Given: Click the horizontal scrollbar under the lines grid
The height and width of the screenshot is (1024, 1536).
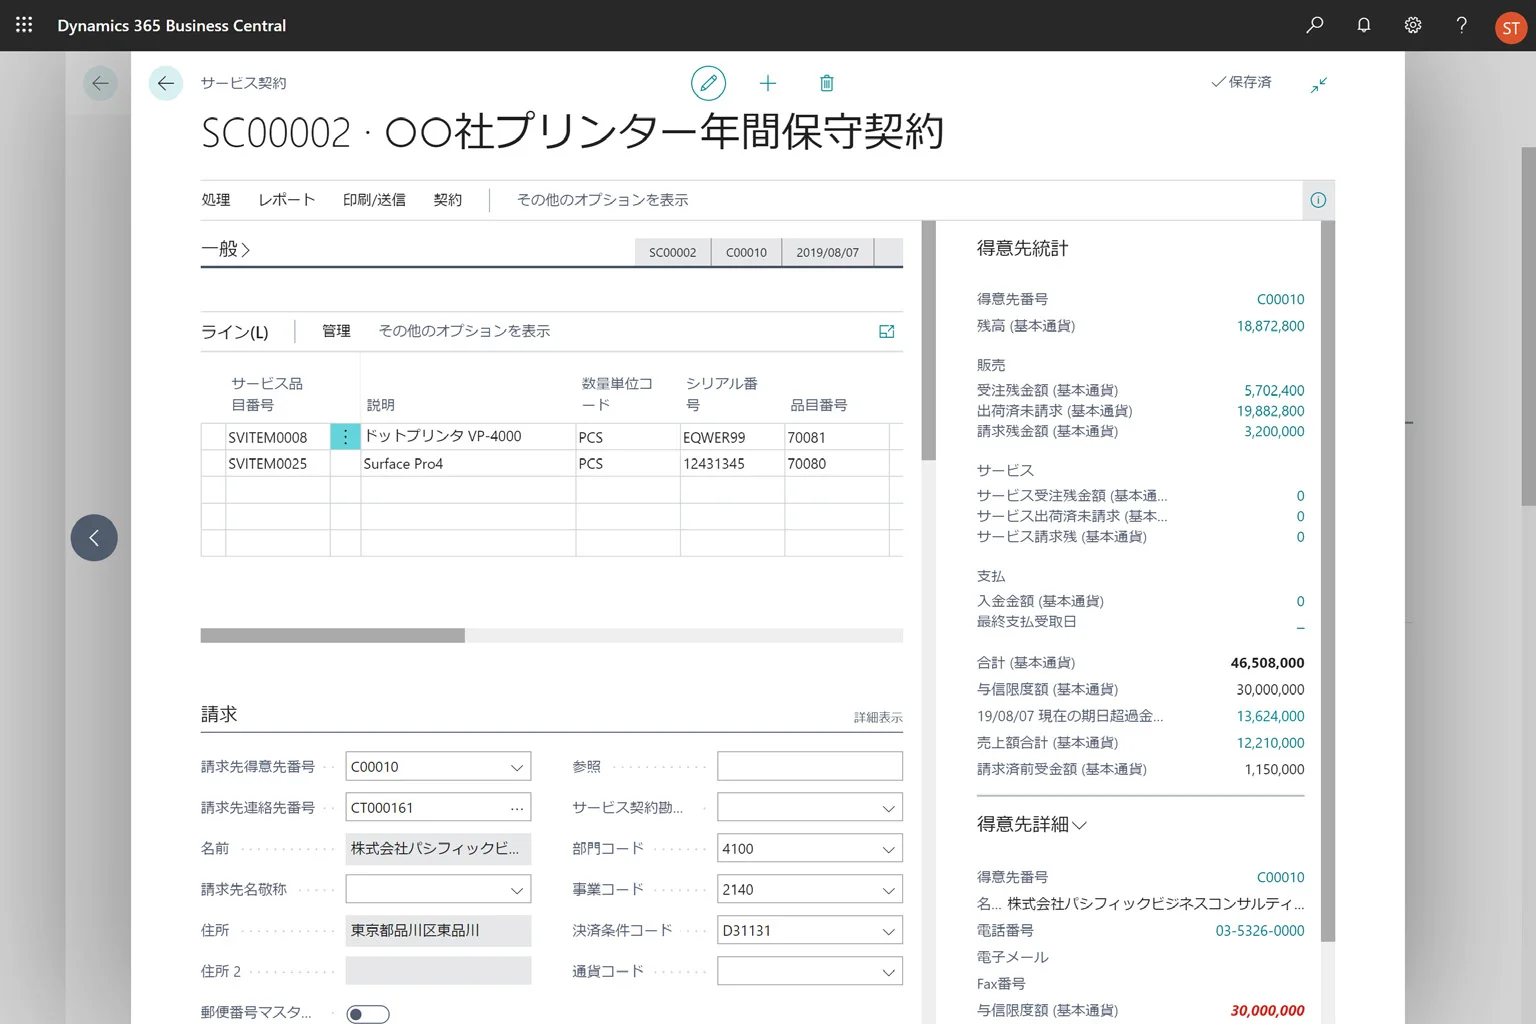Looking at the screenshot, I should tap(333, 636).
